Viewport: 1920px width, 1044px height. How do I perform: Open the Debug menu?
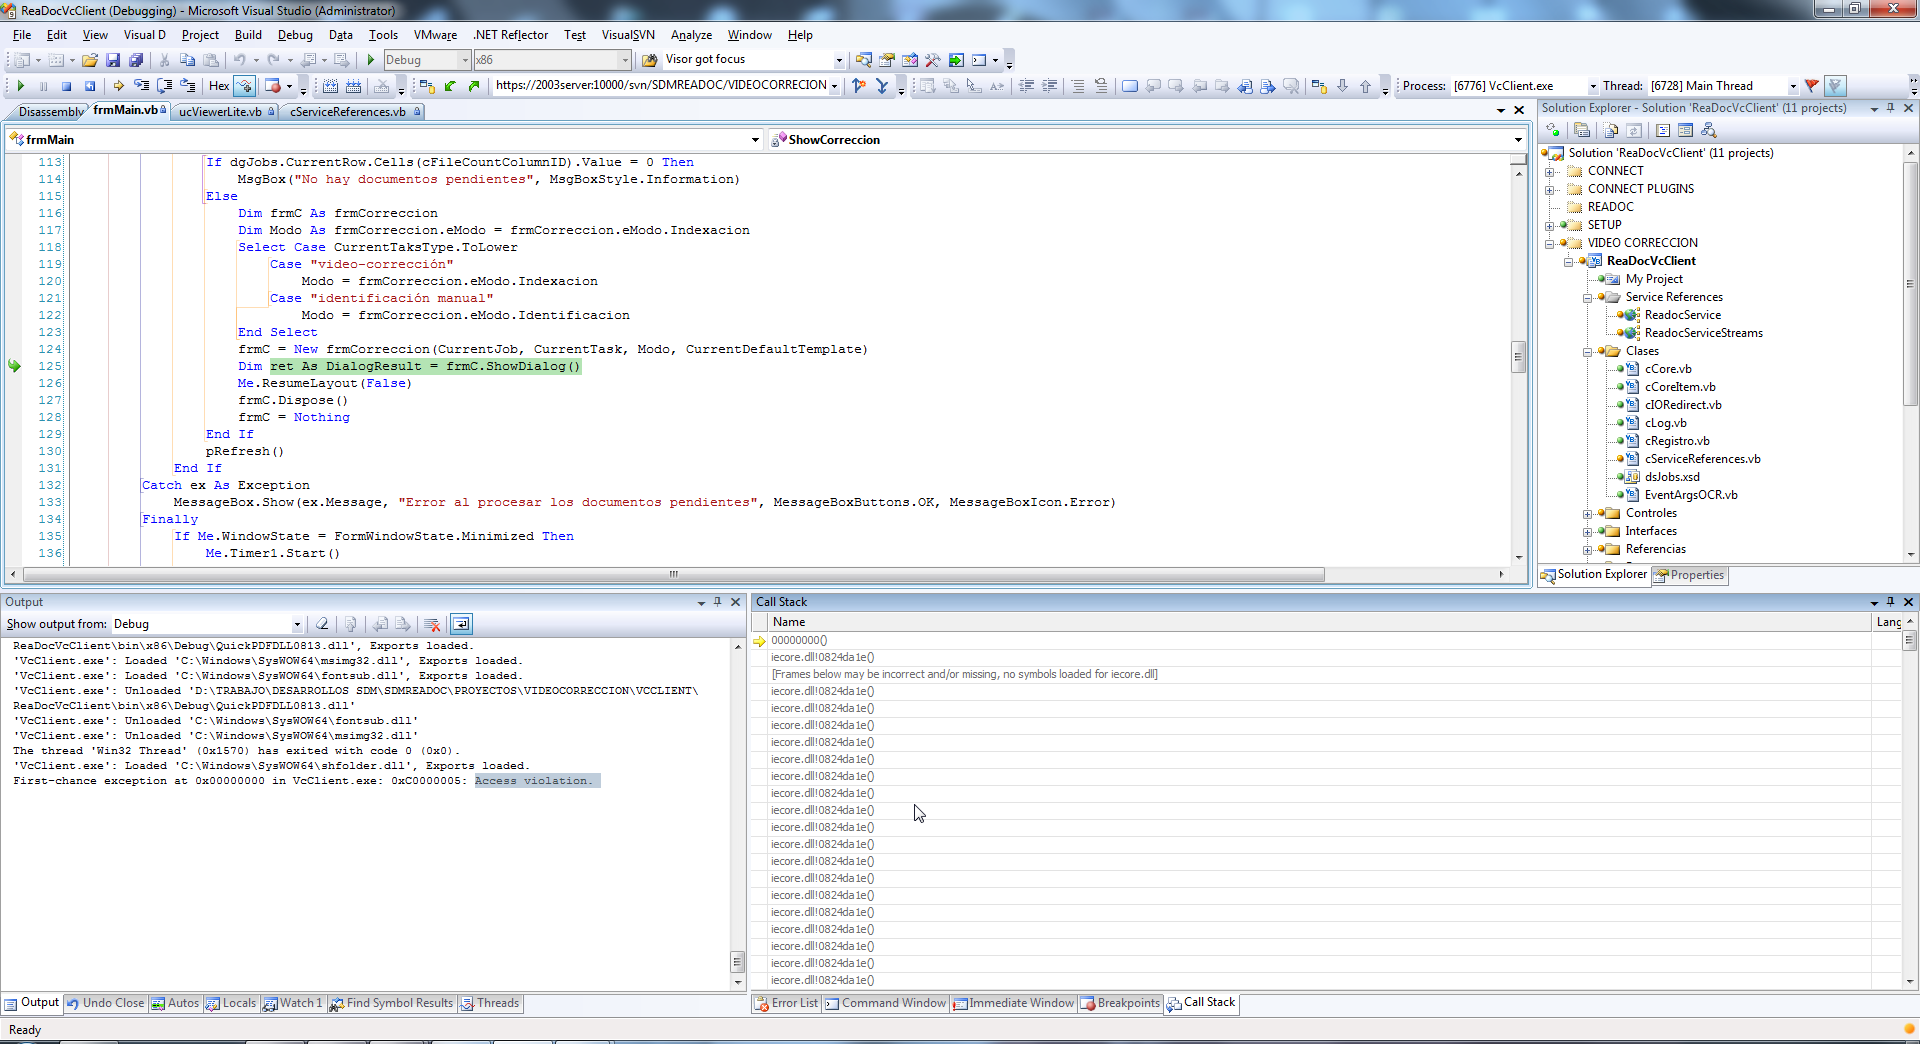(295, 35)
